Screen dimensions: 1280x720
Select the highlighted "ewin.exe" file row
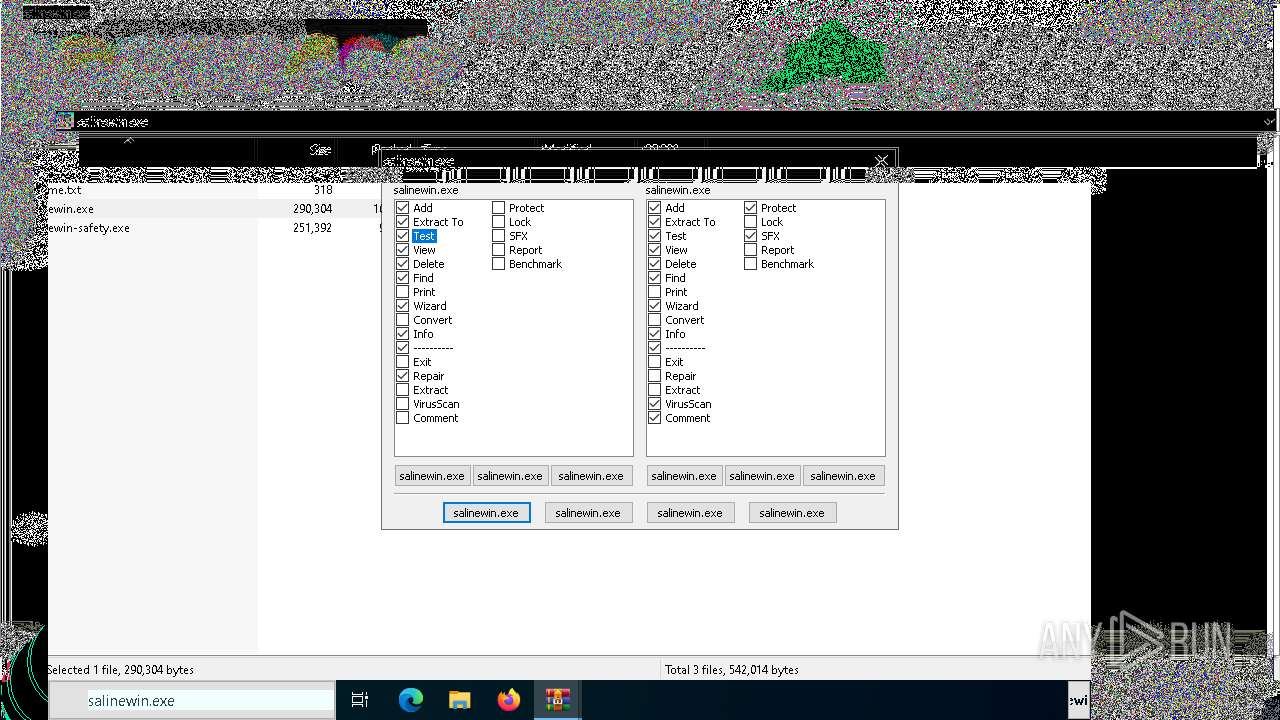point(215,209)
